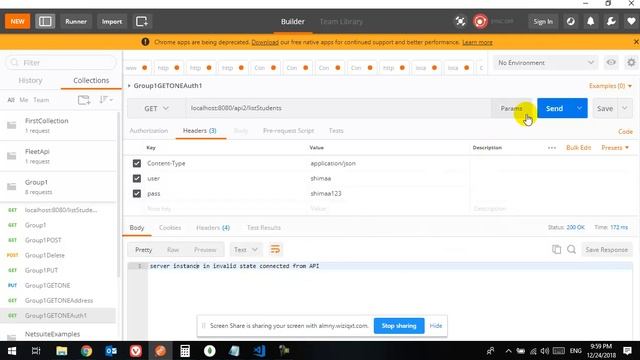Open the Runner

pos(76,21)
